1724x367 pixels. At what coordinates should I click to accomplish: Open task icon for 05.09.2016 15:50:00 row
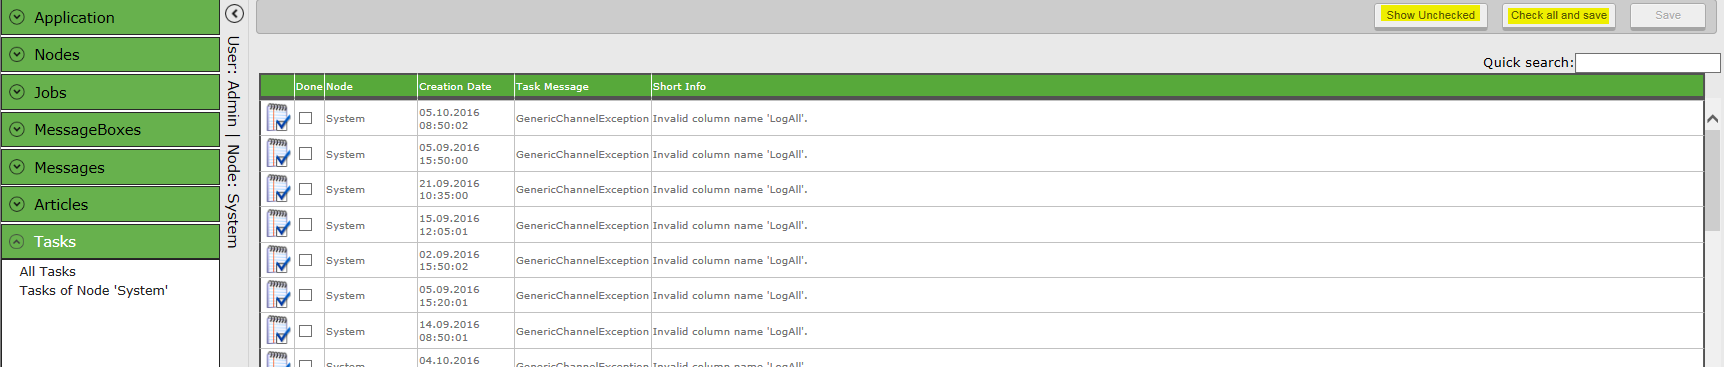278,153
